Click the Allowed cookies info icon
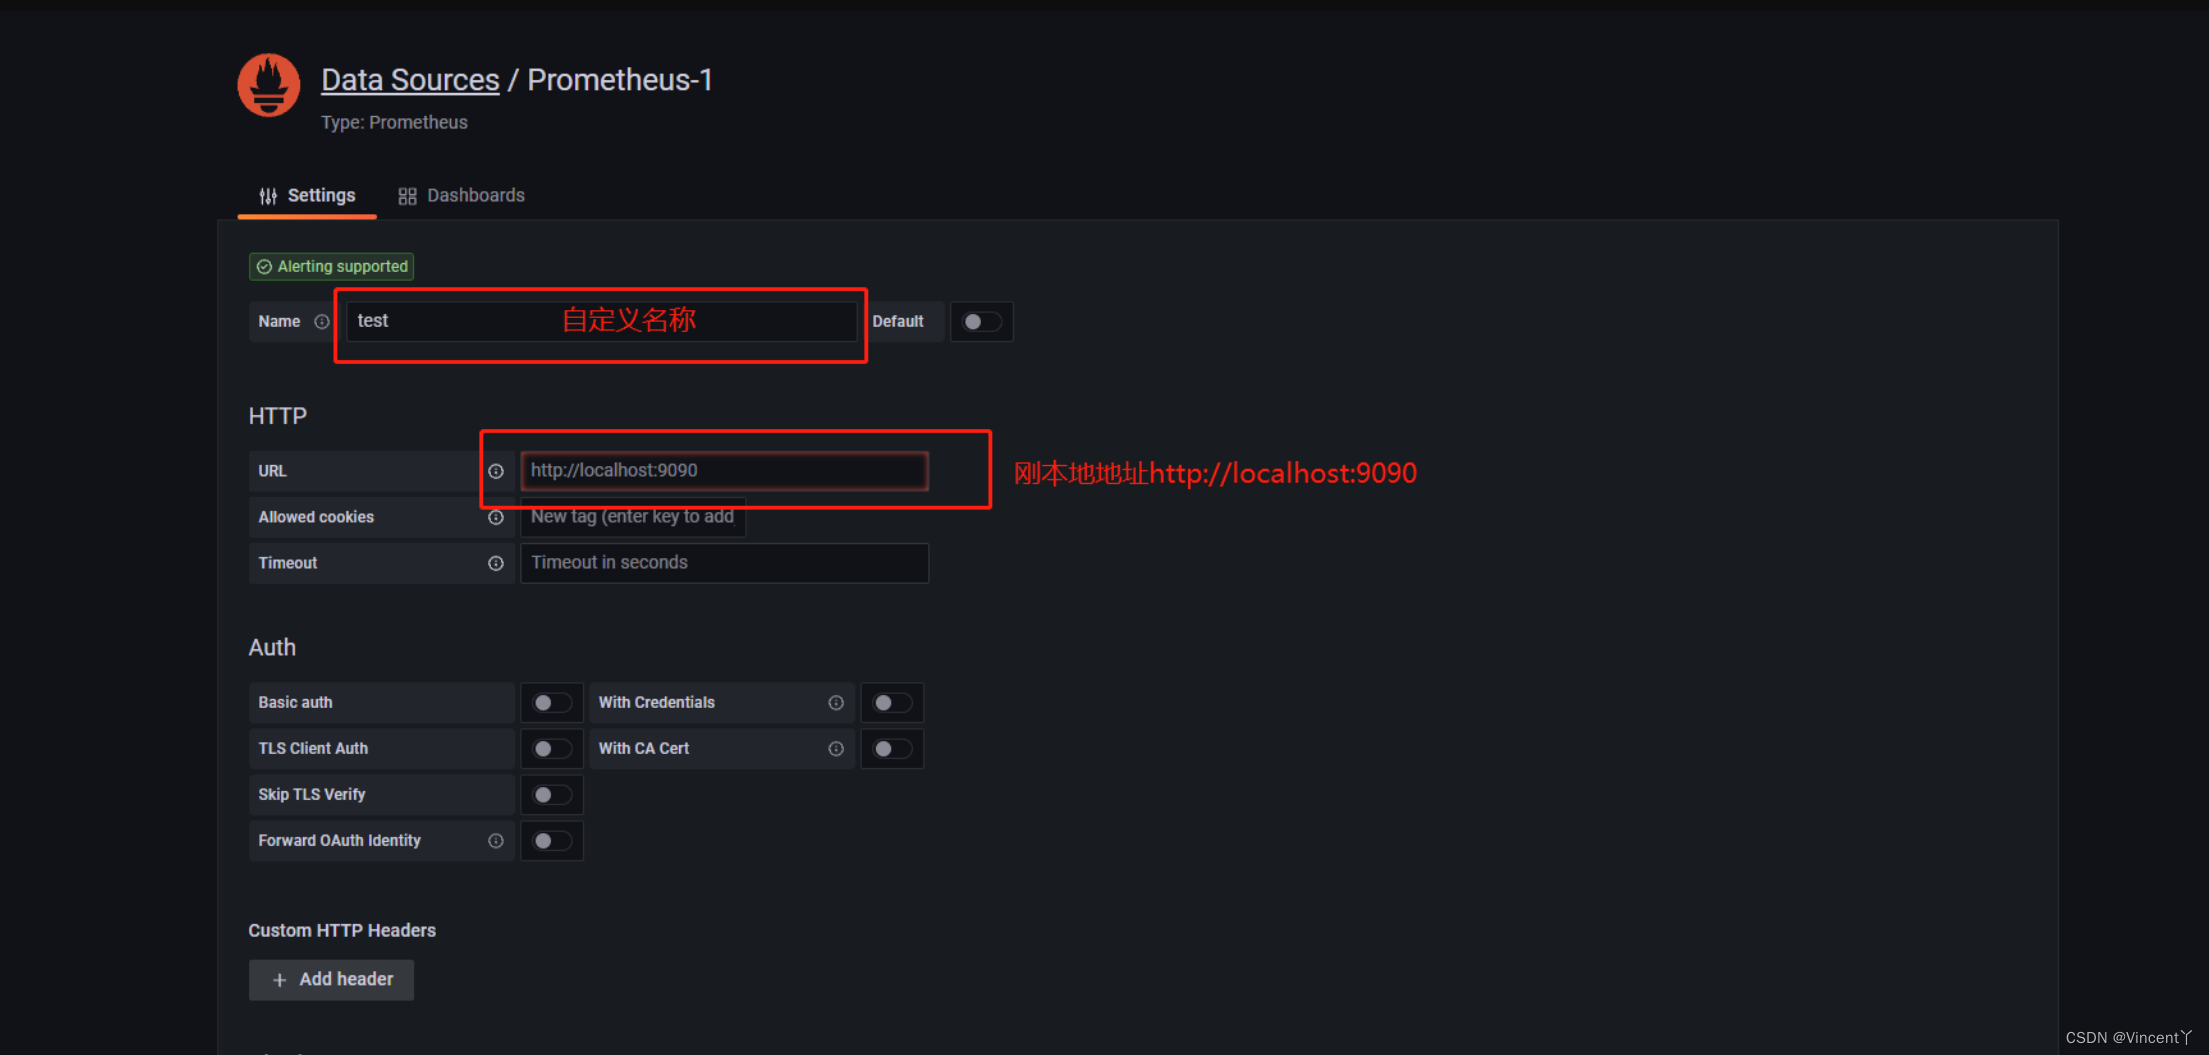 click(x=496, y=517)
